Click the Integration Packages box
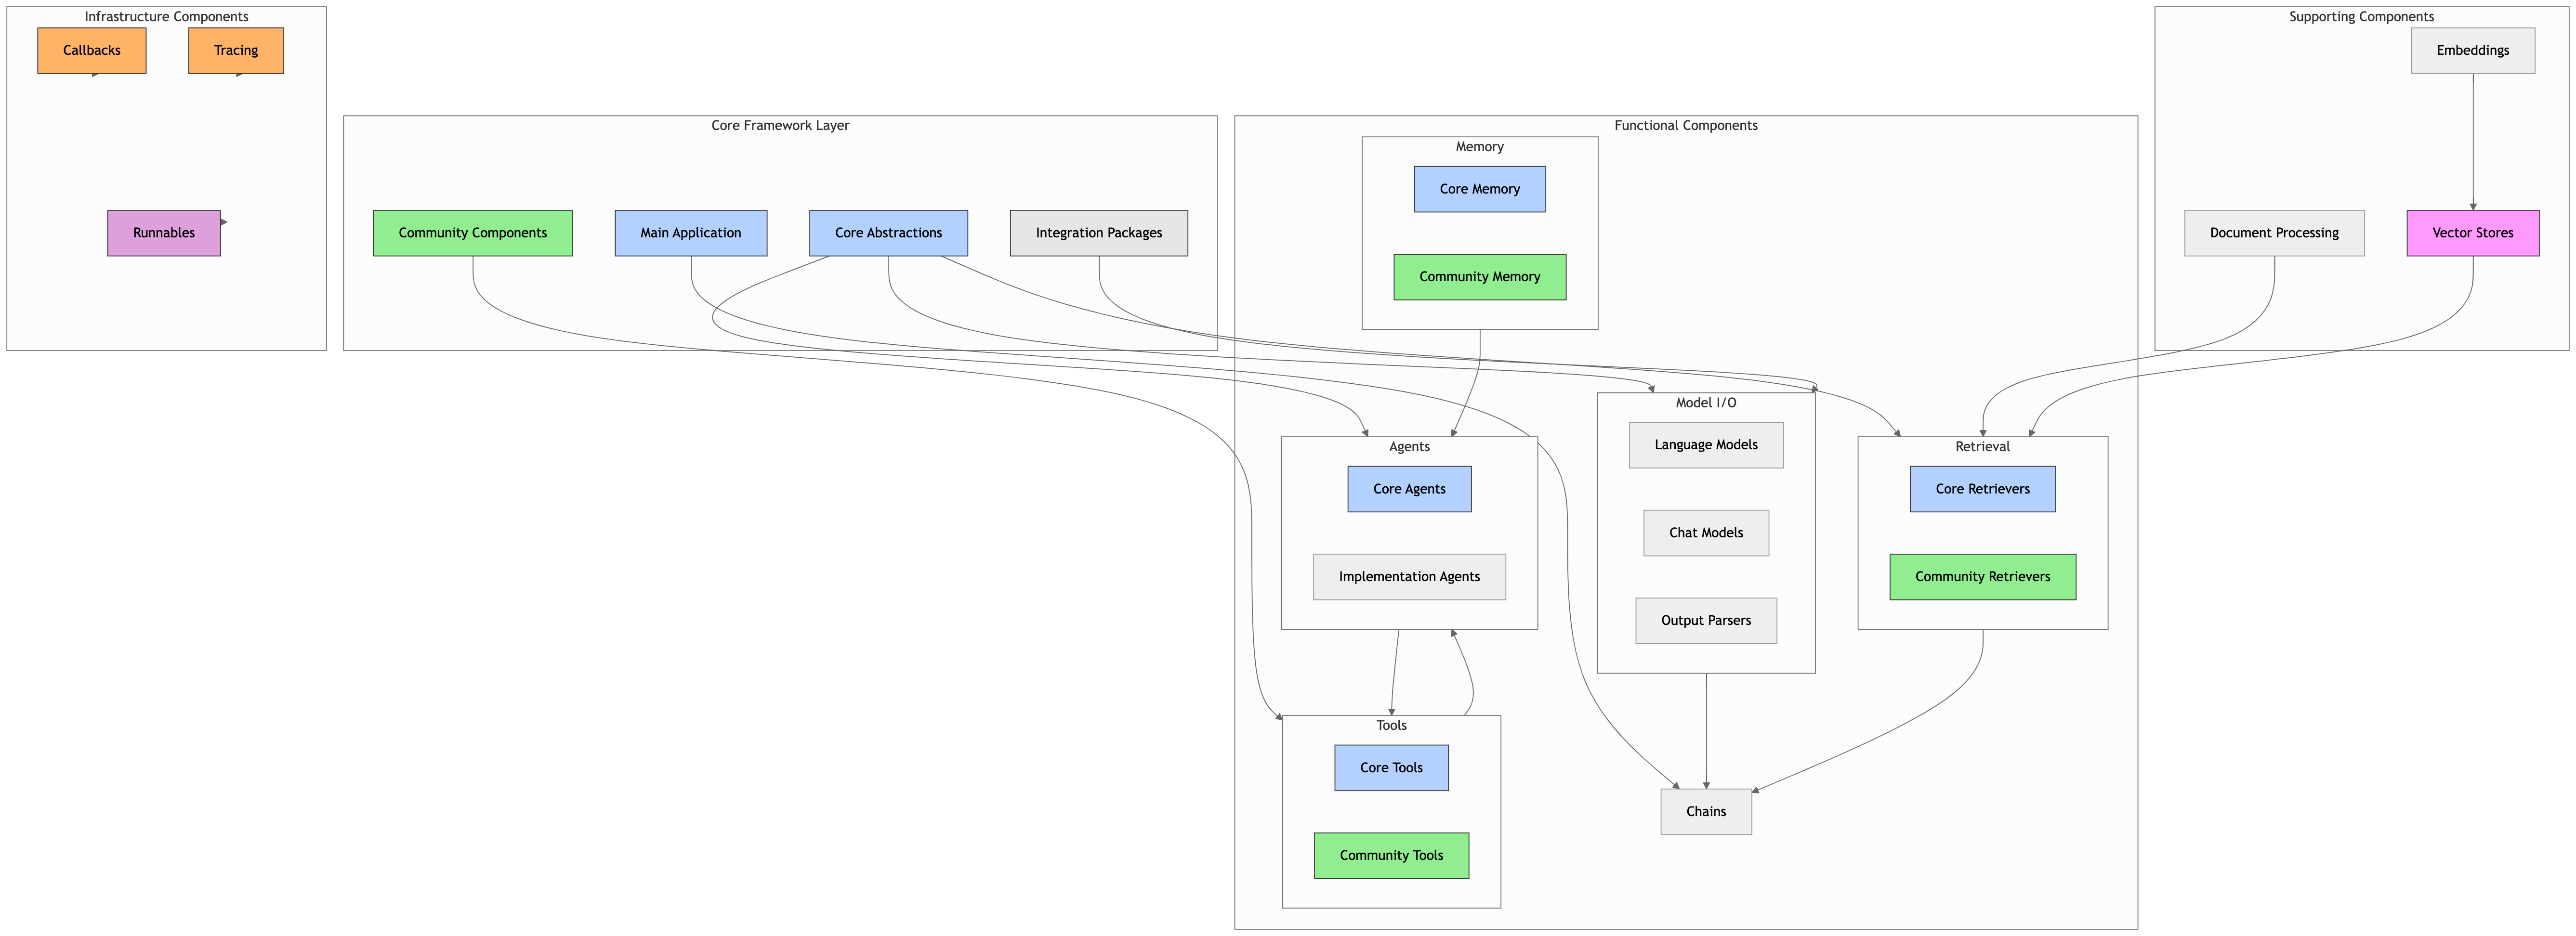Screen dimensions: 2576x936 pos(1099,233)
